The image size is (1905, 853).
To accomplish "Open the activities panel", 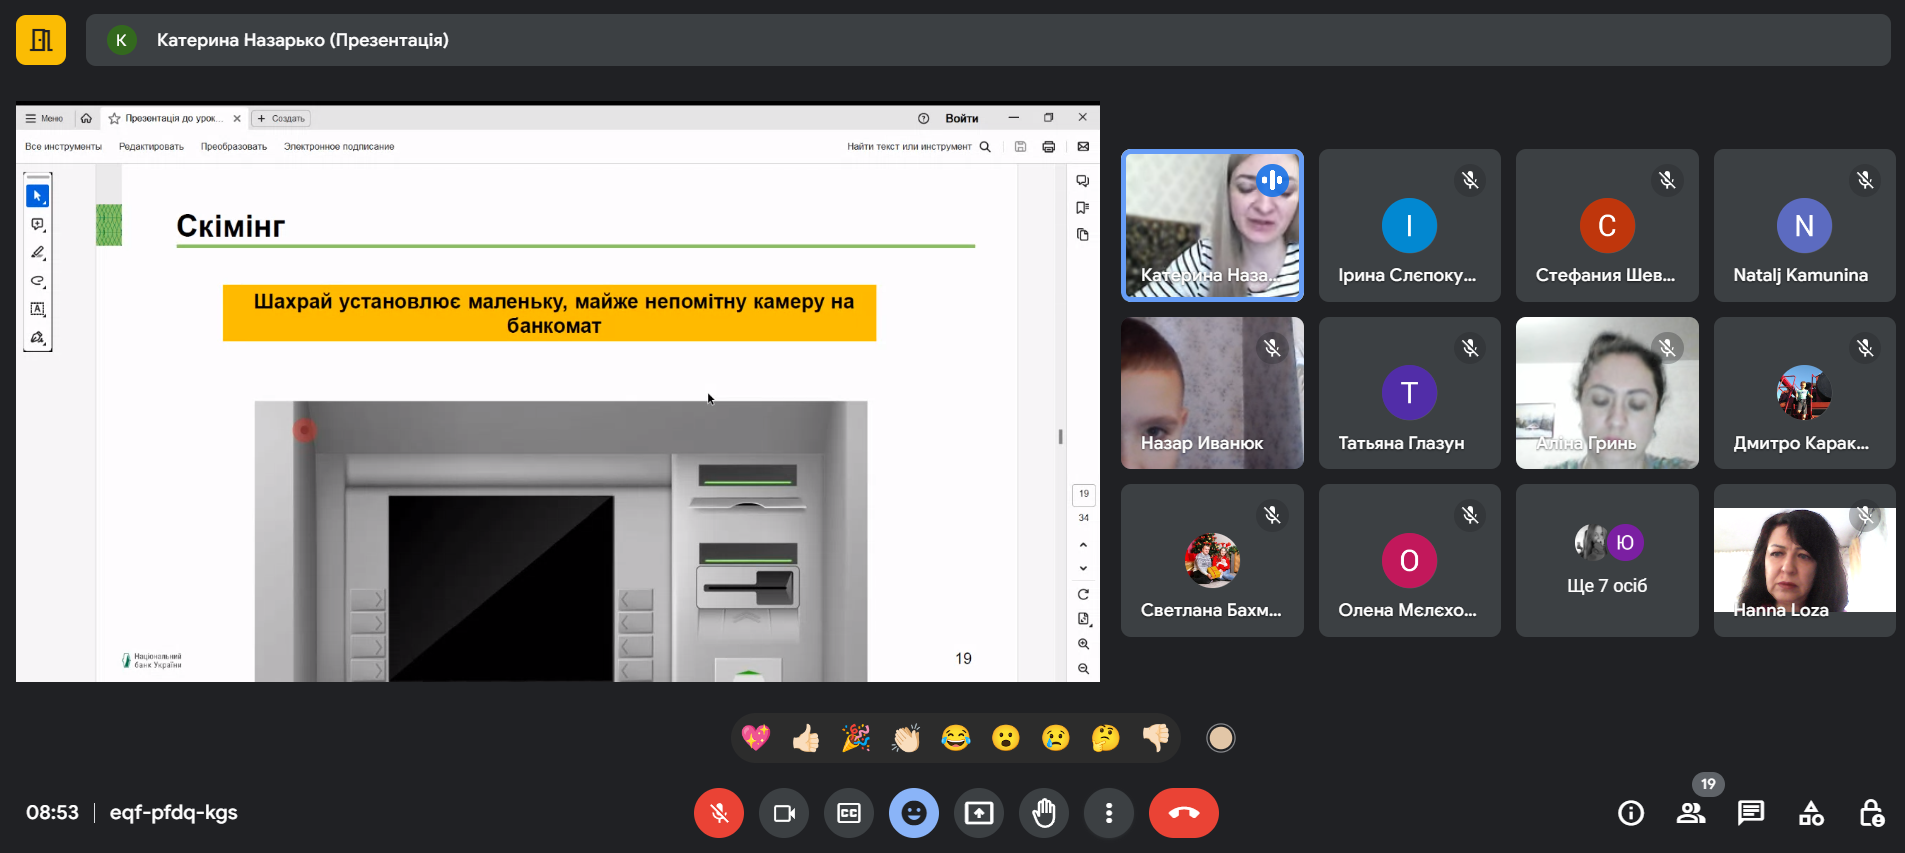I will click(x=1811, y=813).
